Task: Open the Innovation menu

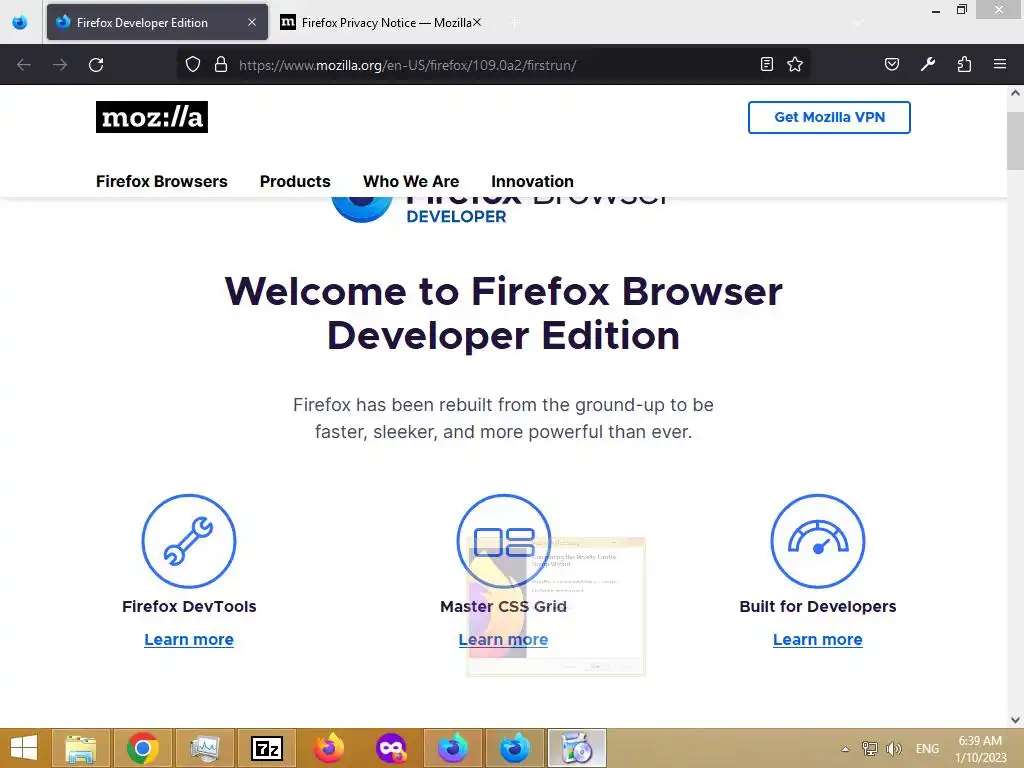Action: pos(532,181)
